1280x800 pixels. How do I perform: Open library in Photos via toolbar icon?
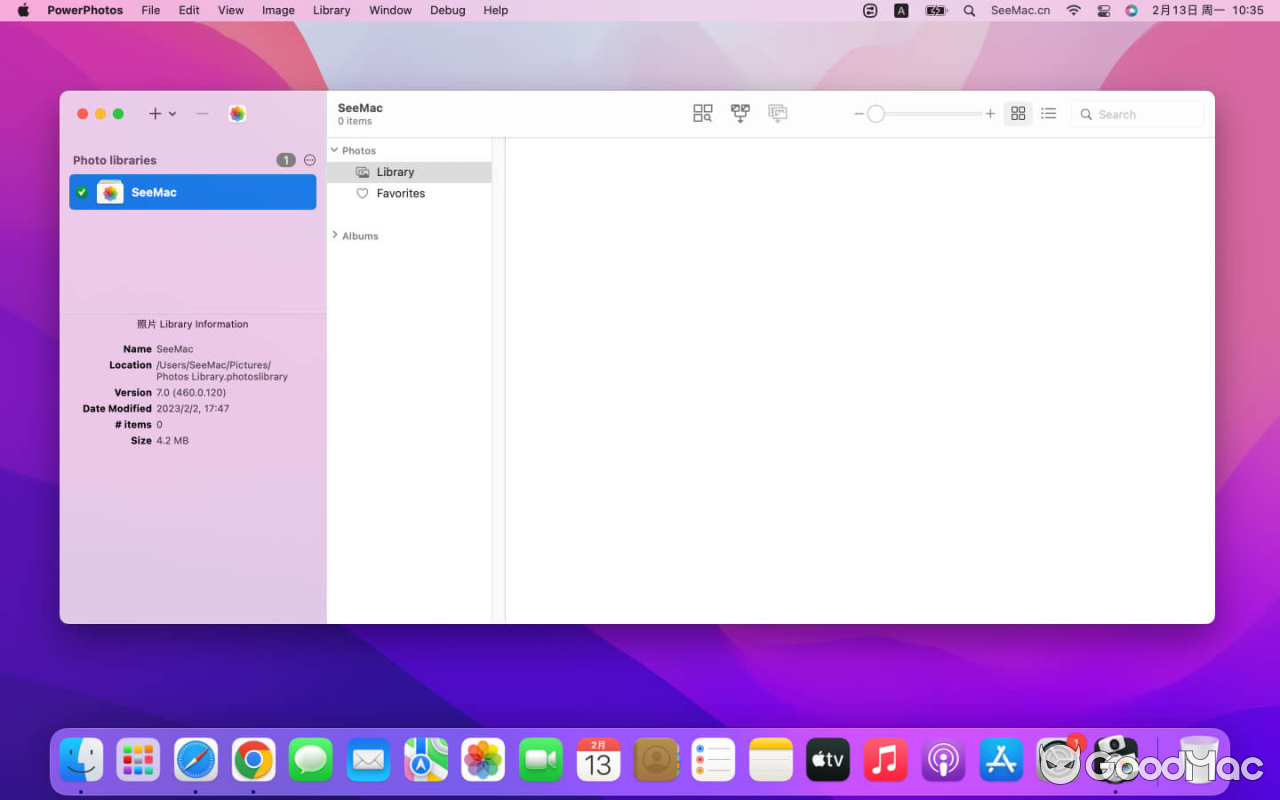(x=237, y=114)
